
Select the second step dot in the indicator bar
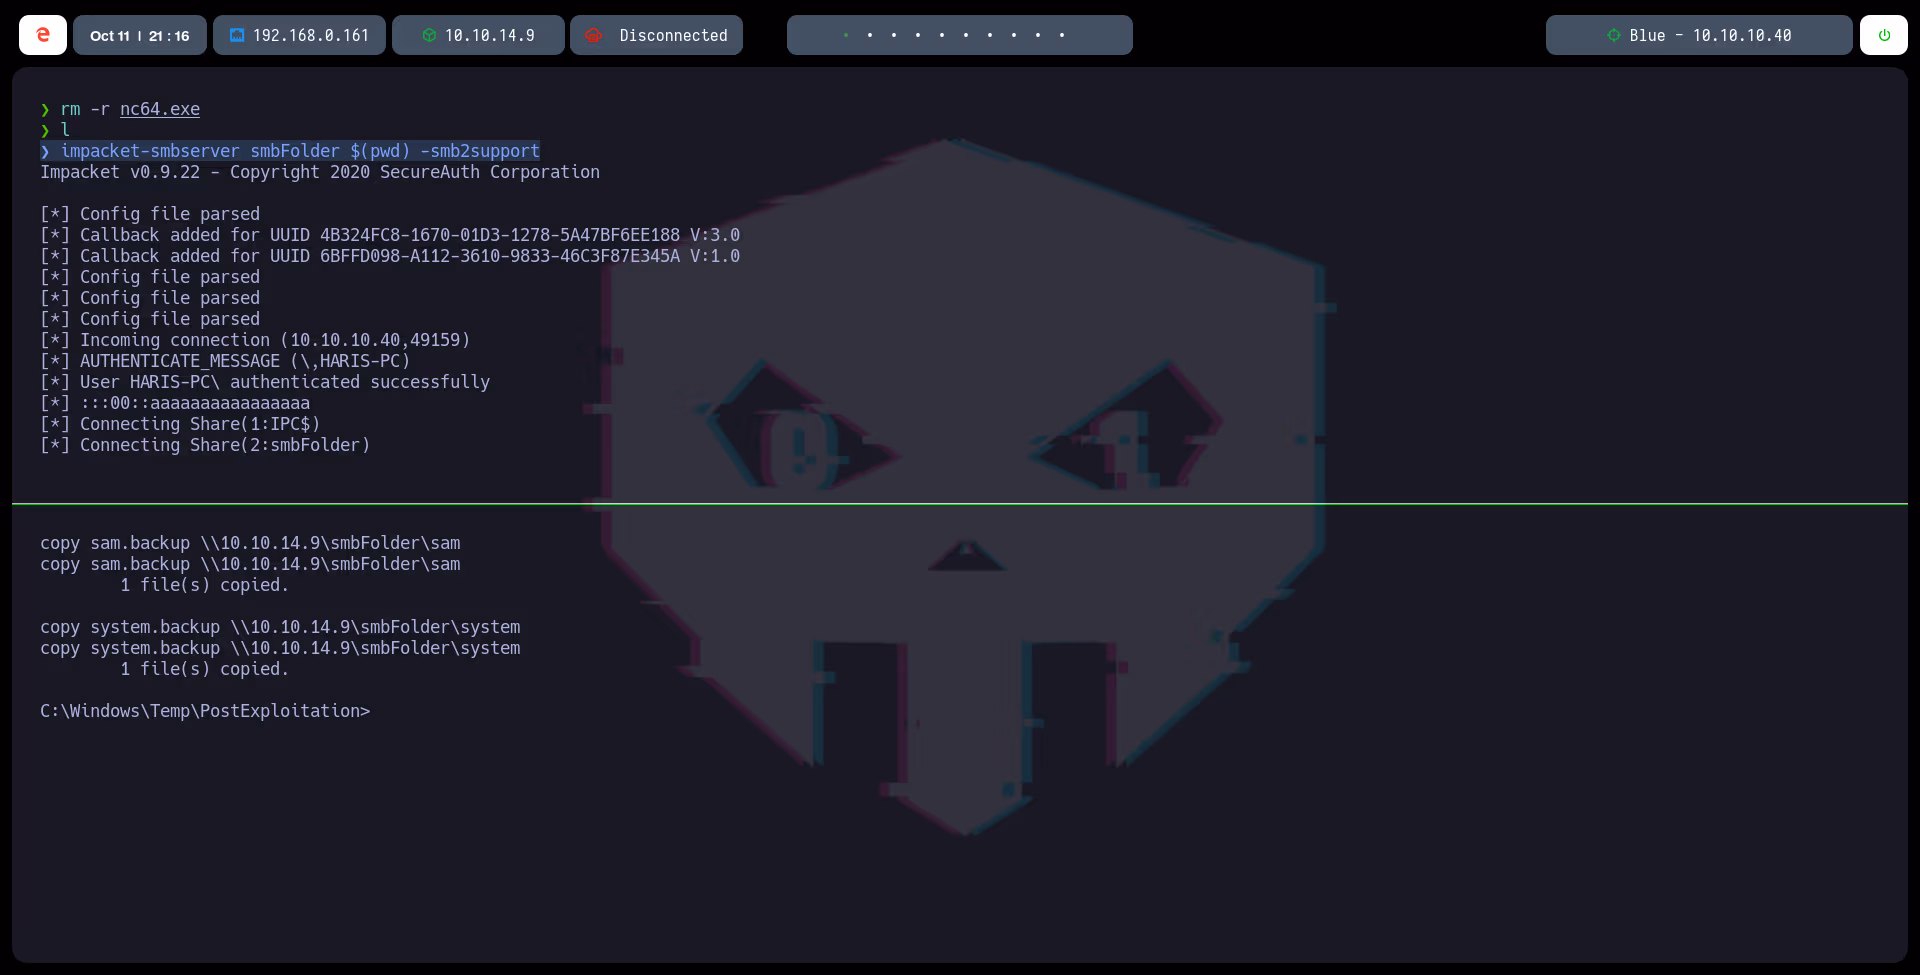(870, 35)
